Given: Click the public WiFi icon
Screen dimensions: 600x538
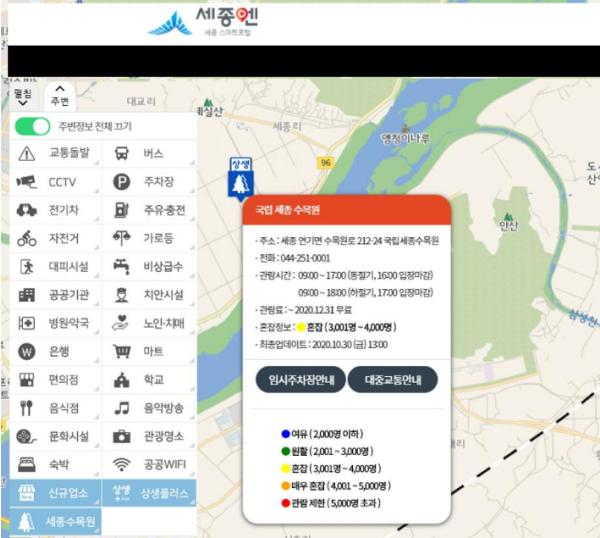Looking at the screenshot, I should point(121,465).
